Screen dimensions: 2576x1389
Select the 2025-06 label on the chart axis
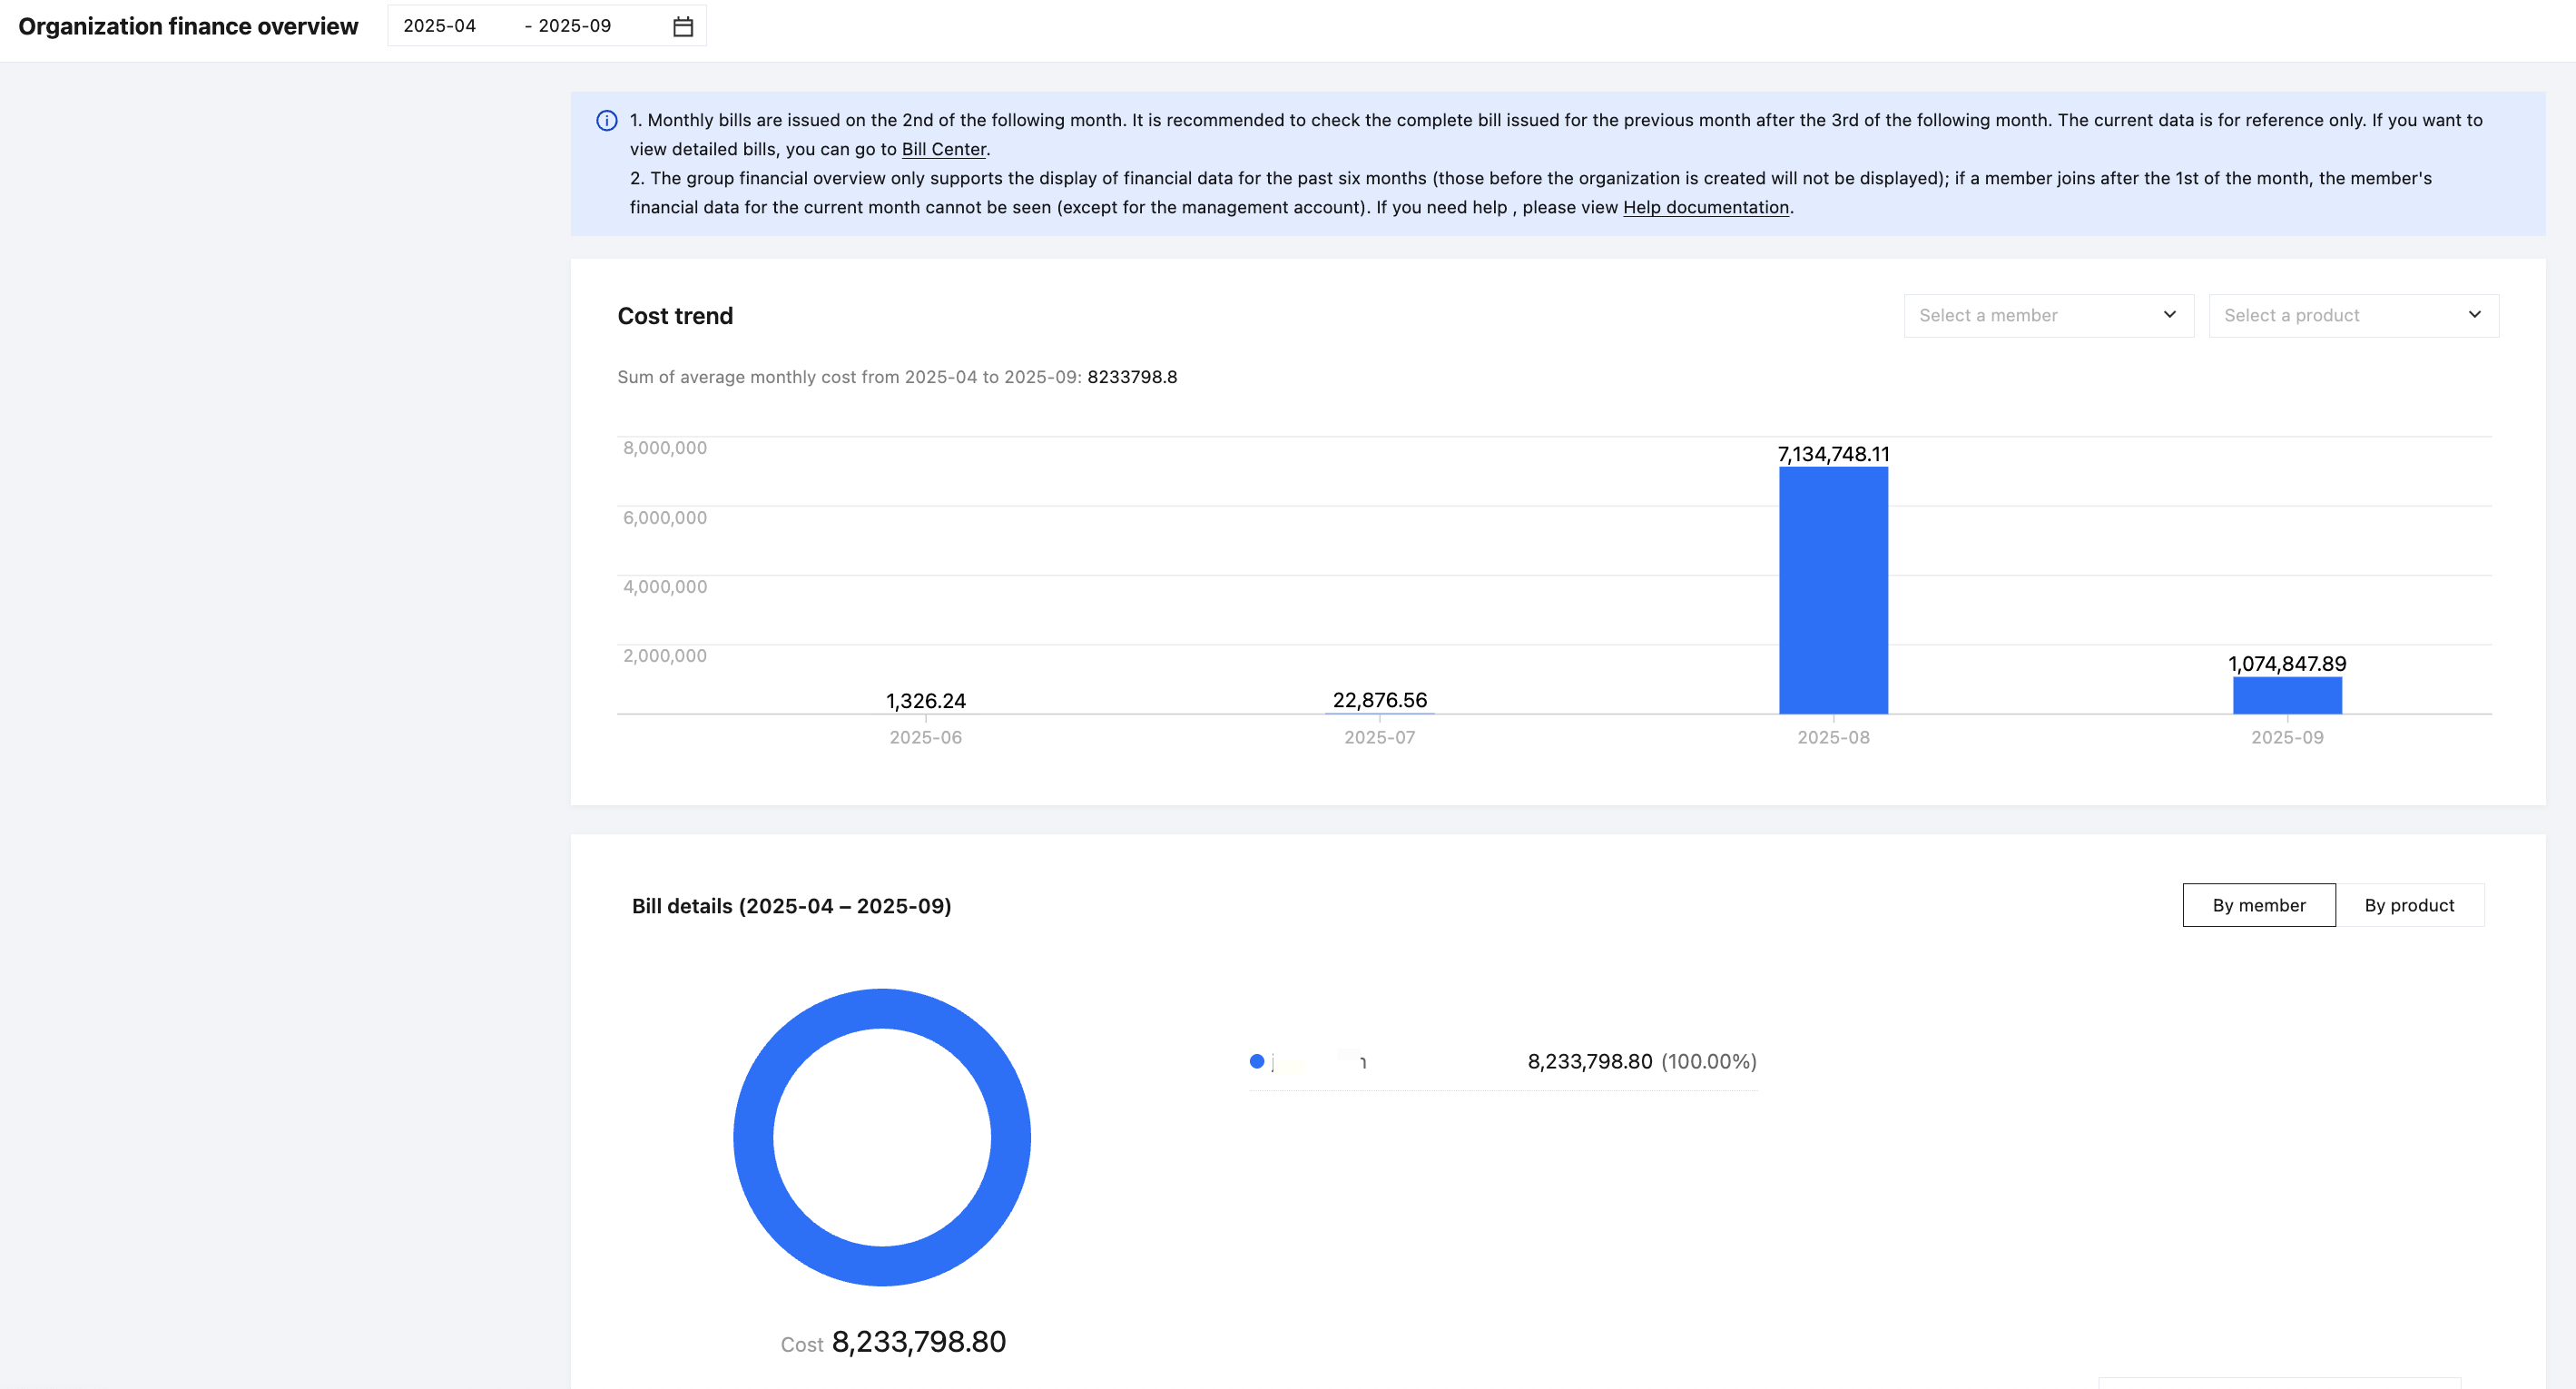(x=925, y=738)
